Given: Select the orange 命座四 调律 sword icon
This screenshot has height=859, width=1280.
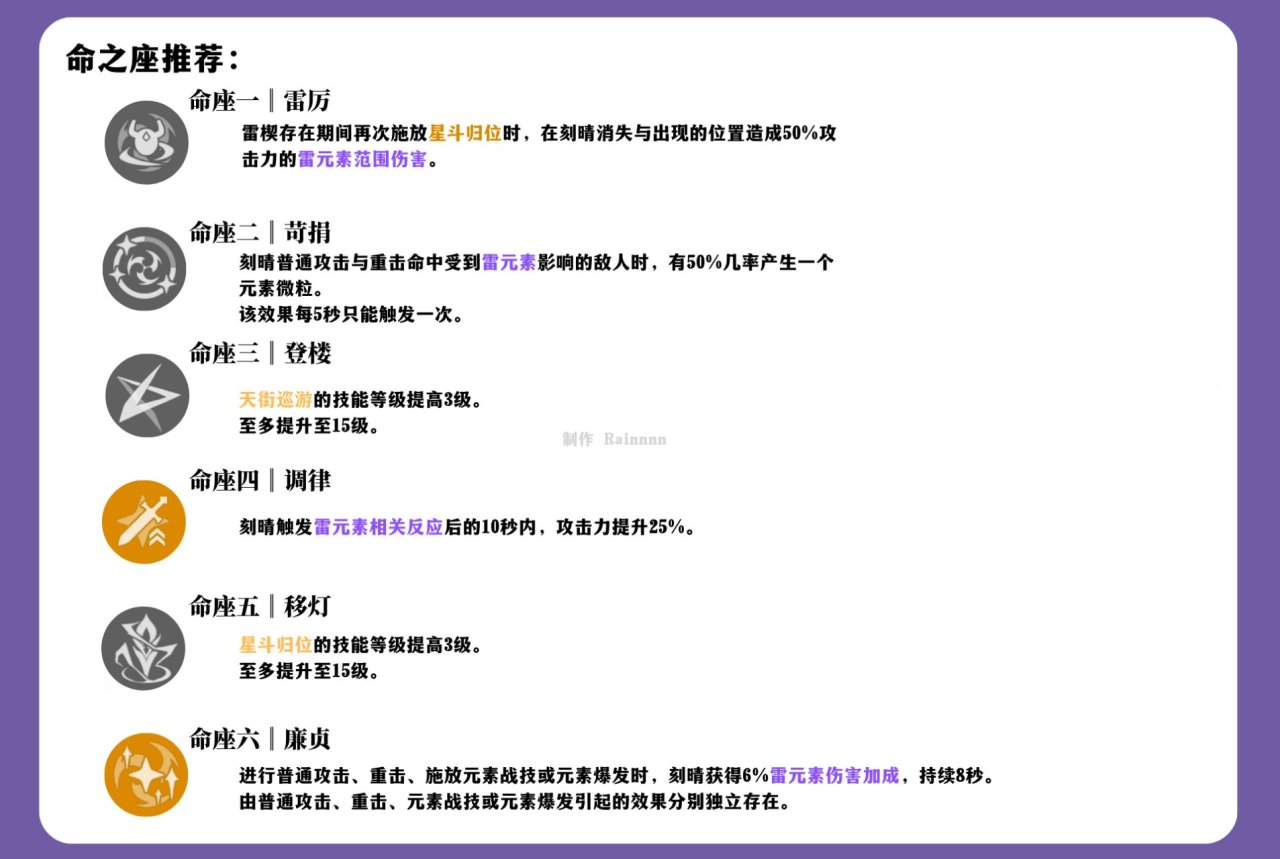Looking at the screenshot, I should point(144,521).
